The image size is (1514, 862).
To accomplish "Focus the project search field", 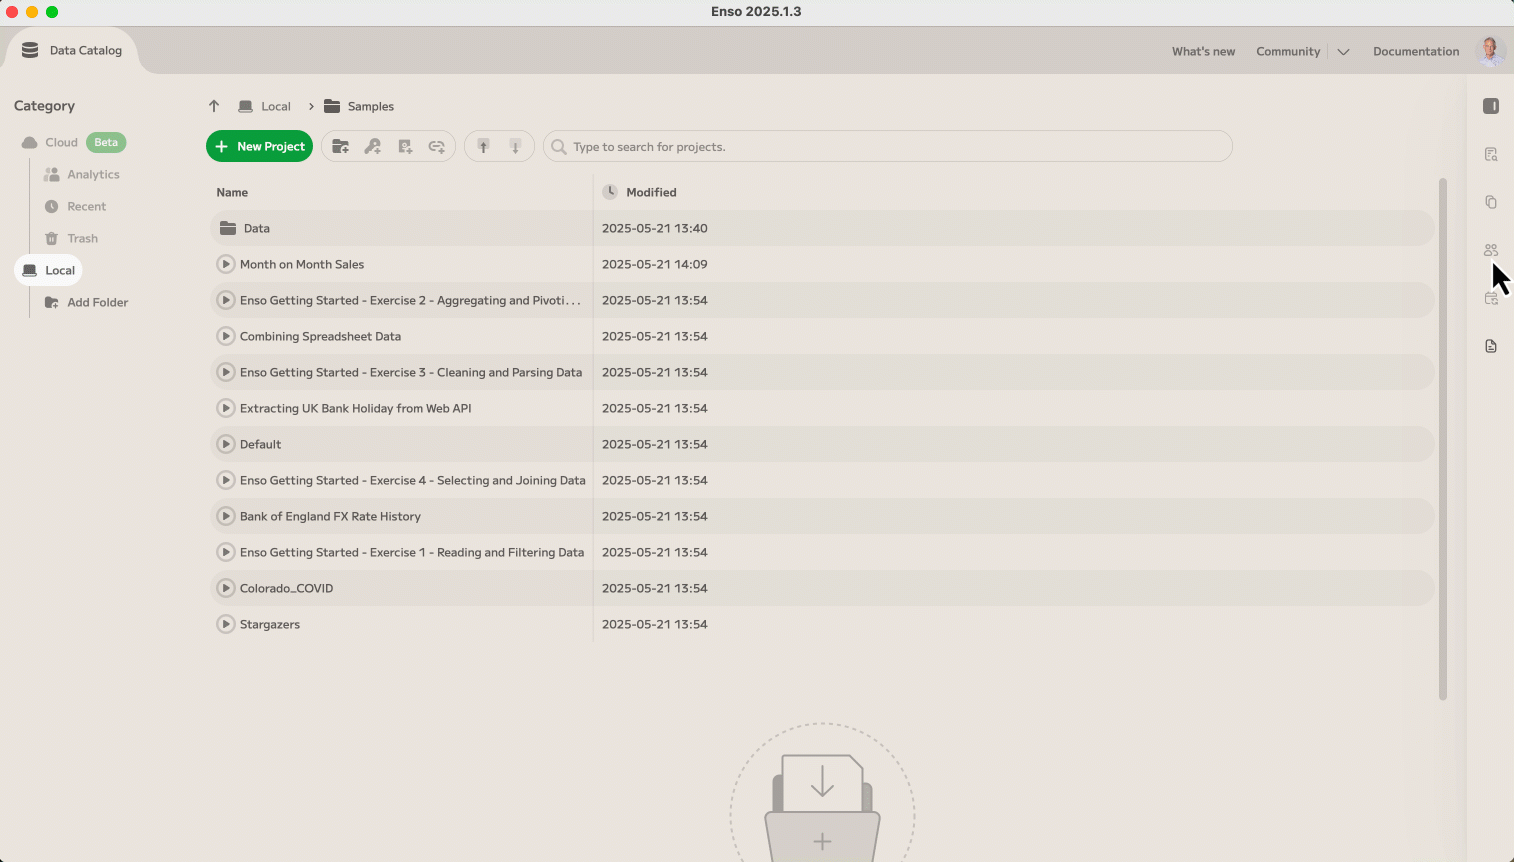I will click(888, 146).
